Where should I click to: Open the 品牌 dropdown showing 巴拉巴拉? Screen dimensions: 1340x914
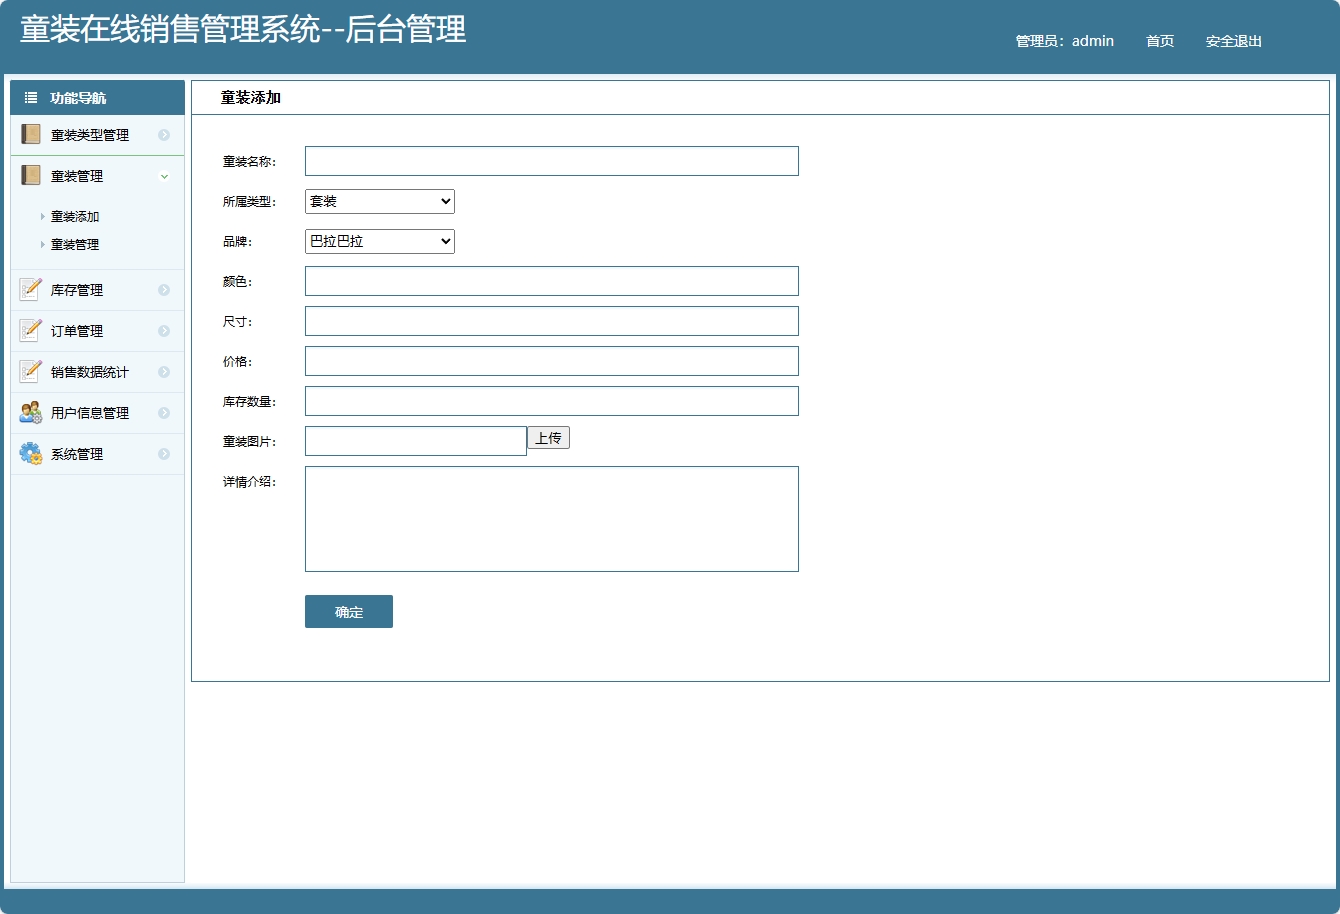[x=379, y=241]
